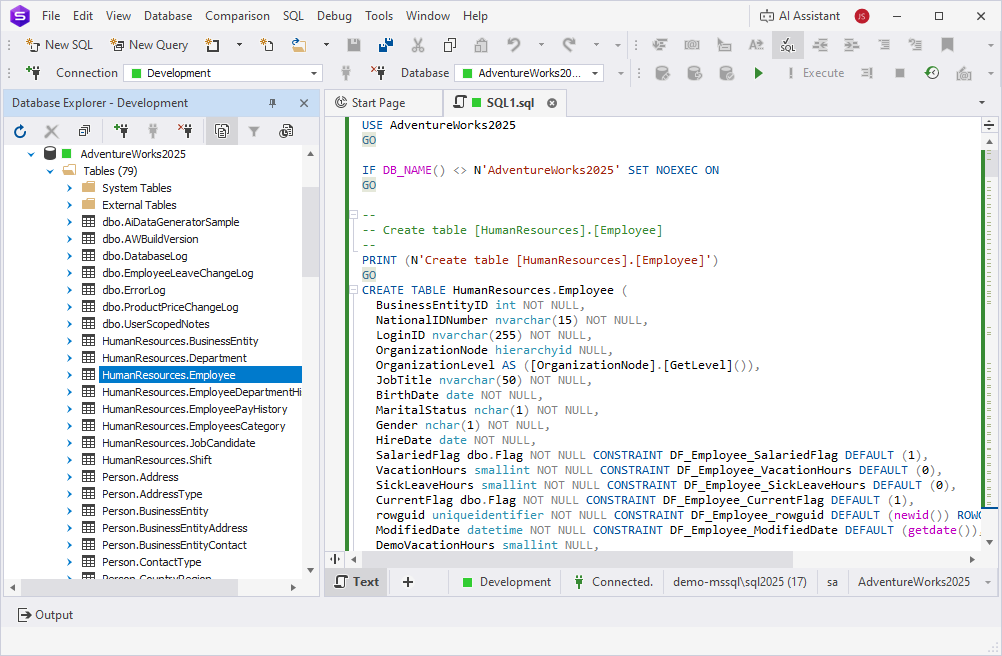Click the AI Assistant button
Image resolution: width=1002 pixels, height=656 pixels.
[x=799, y=16]
